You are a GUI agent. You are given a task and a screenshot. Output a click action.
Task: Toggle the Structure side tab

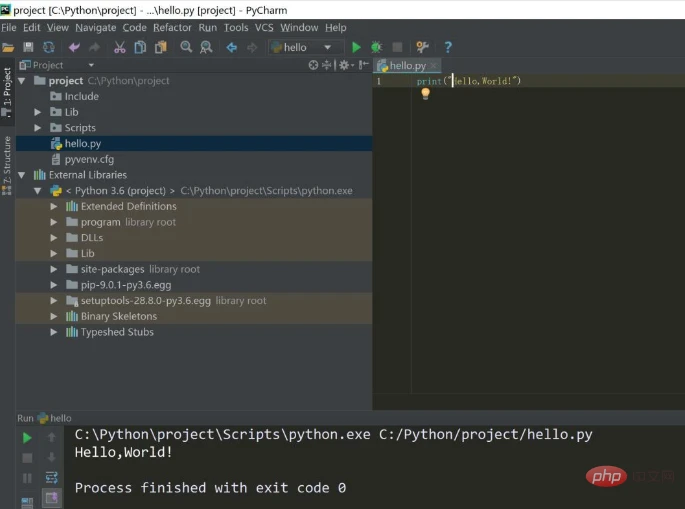pos(7,165)
